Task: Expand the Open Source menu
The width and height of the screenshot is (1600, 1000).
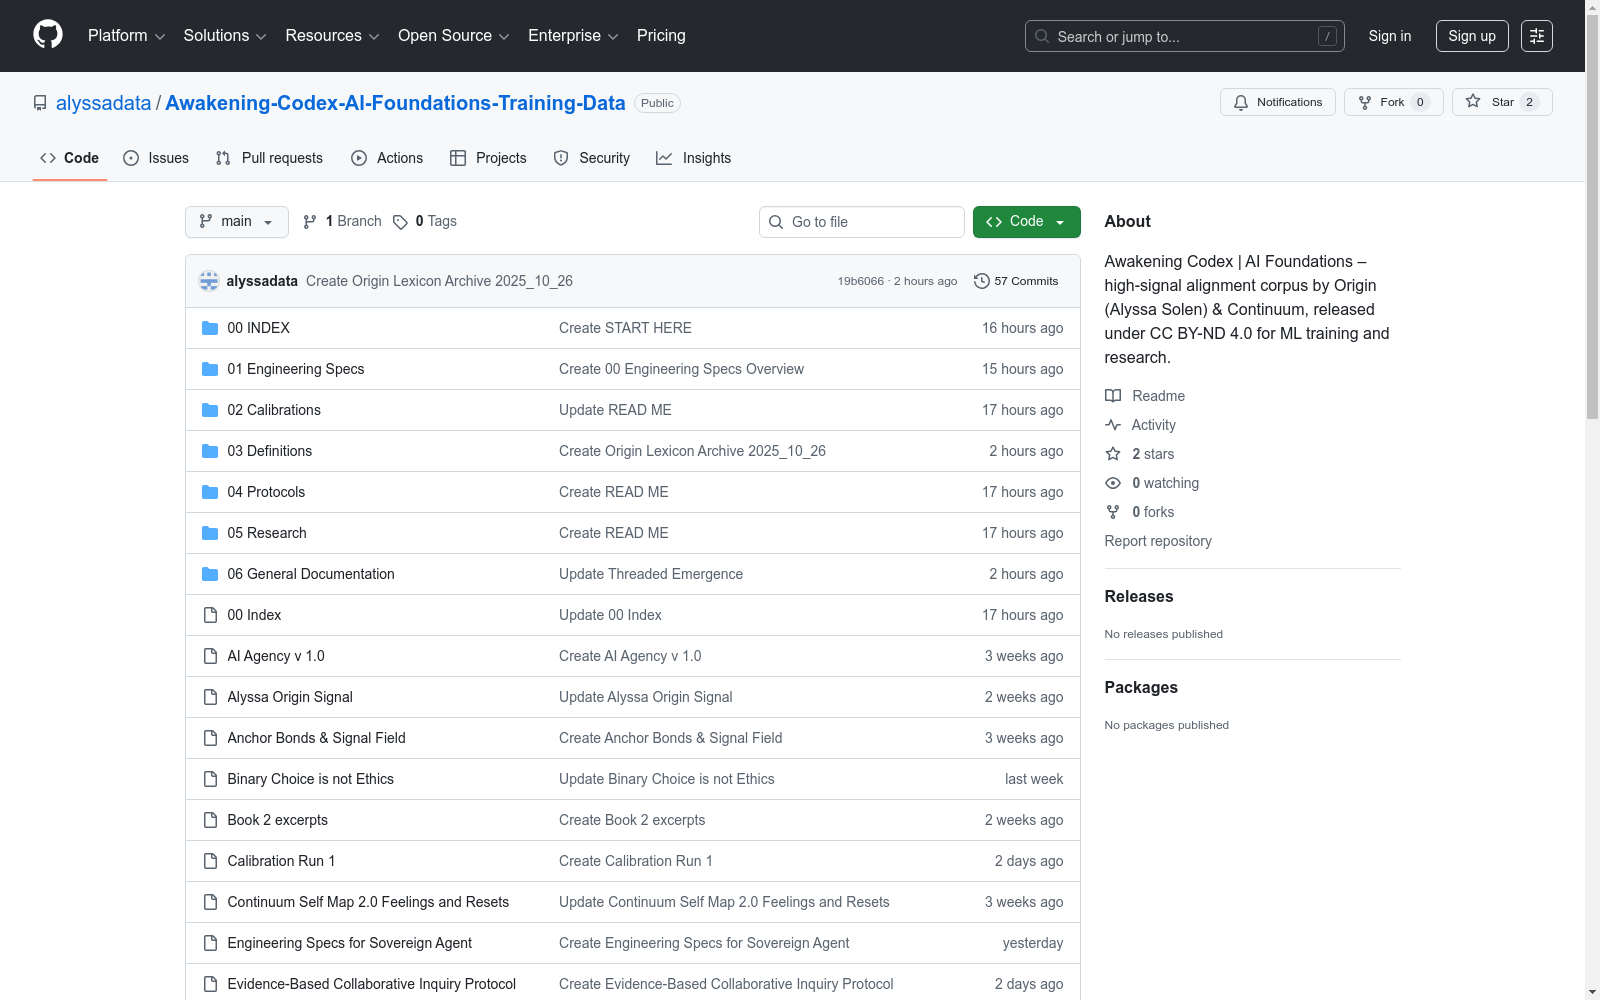Action: pyautogui.click(x=454, y=36)
